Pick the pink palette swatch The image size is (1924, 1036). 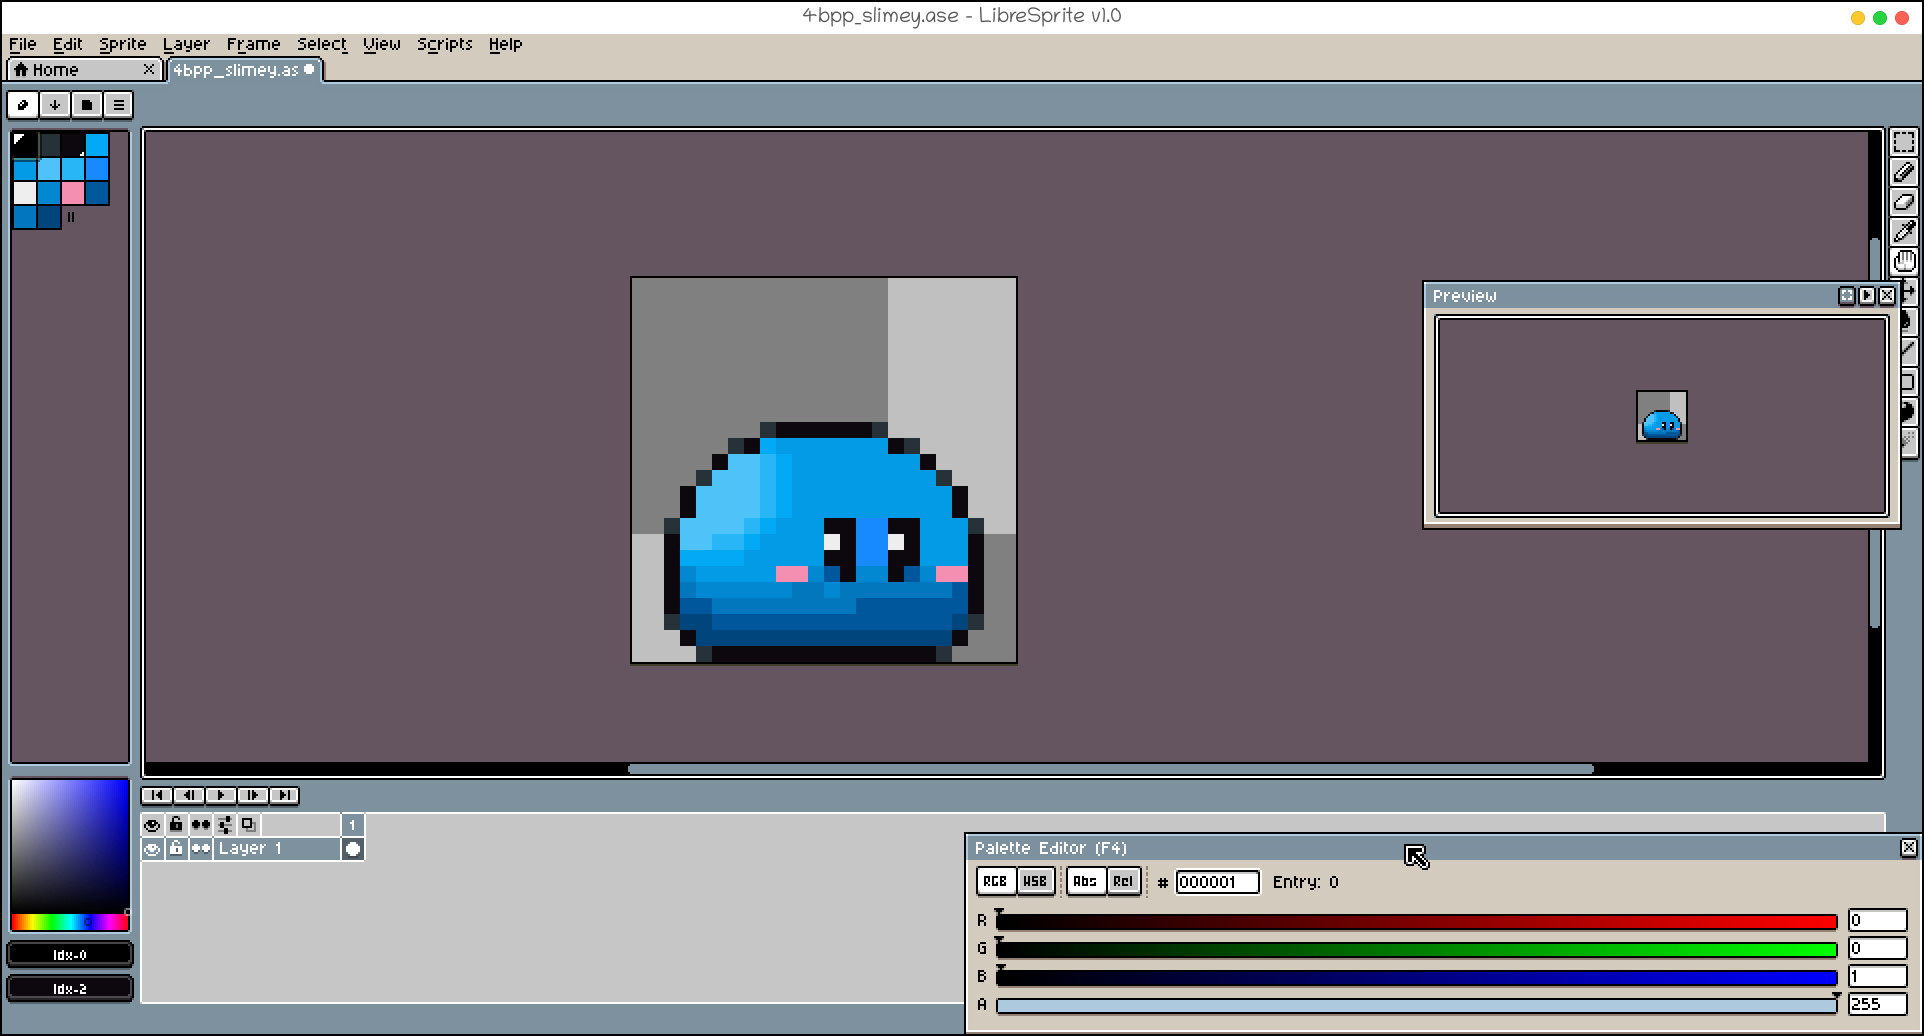pos(73,193)
